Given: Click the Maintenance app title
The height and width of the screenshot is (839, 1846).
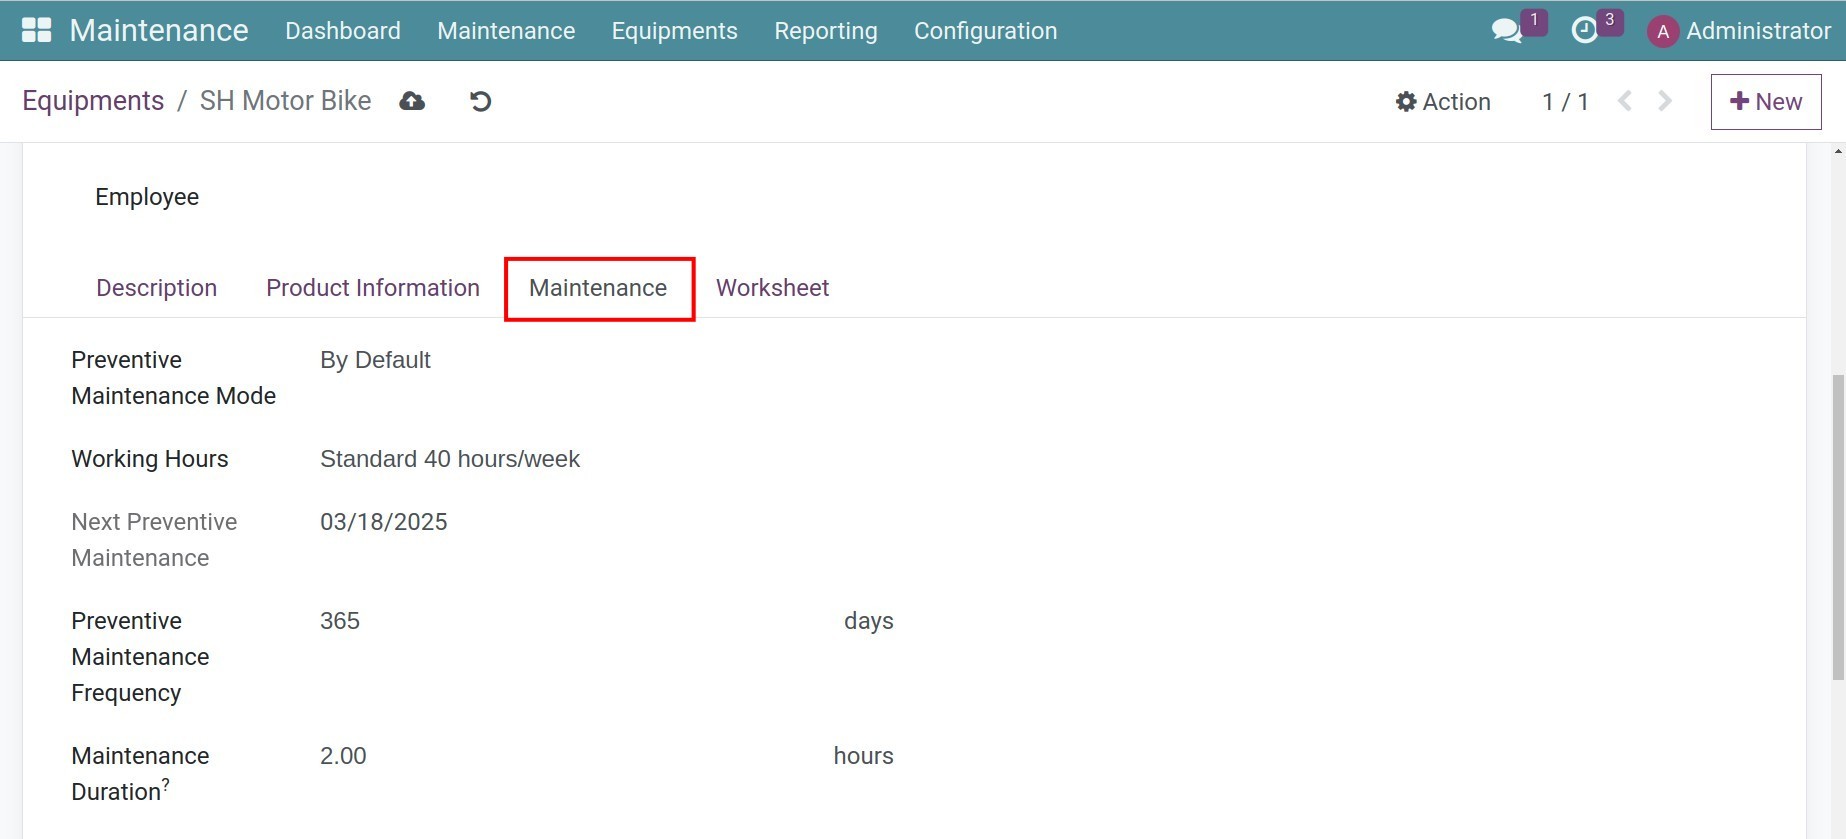Looking at the screenshot, I should pos(159,30).
